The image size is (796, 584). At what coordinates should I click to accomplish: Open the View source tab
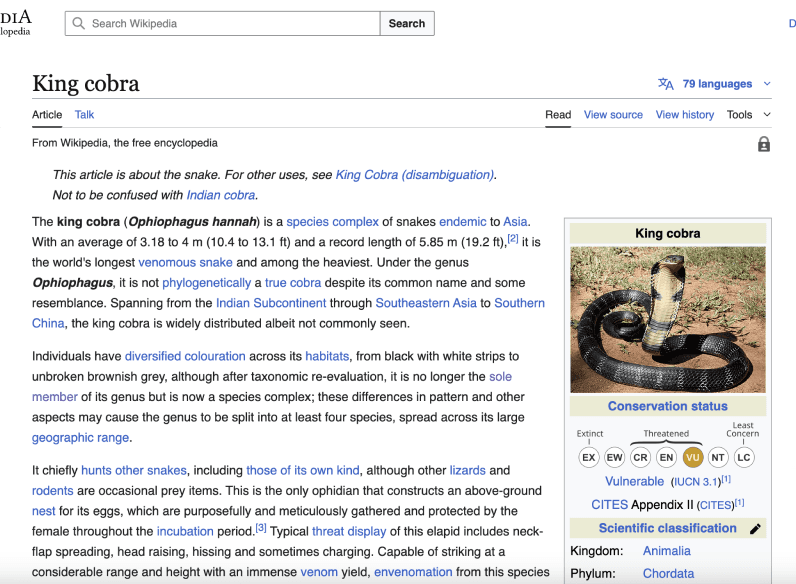click(613, 115)
